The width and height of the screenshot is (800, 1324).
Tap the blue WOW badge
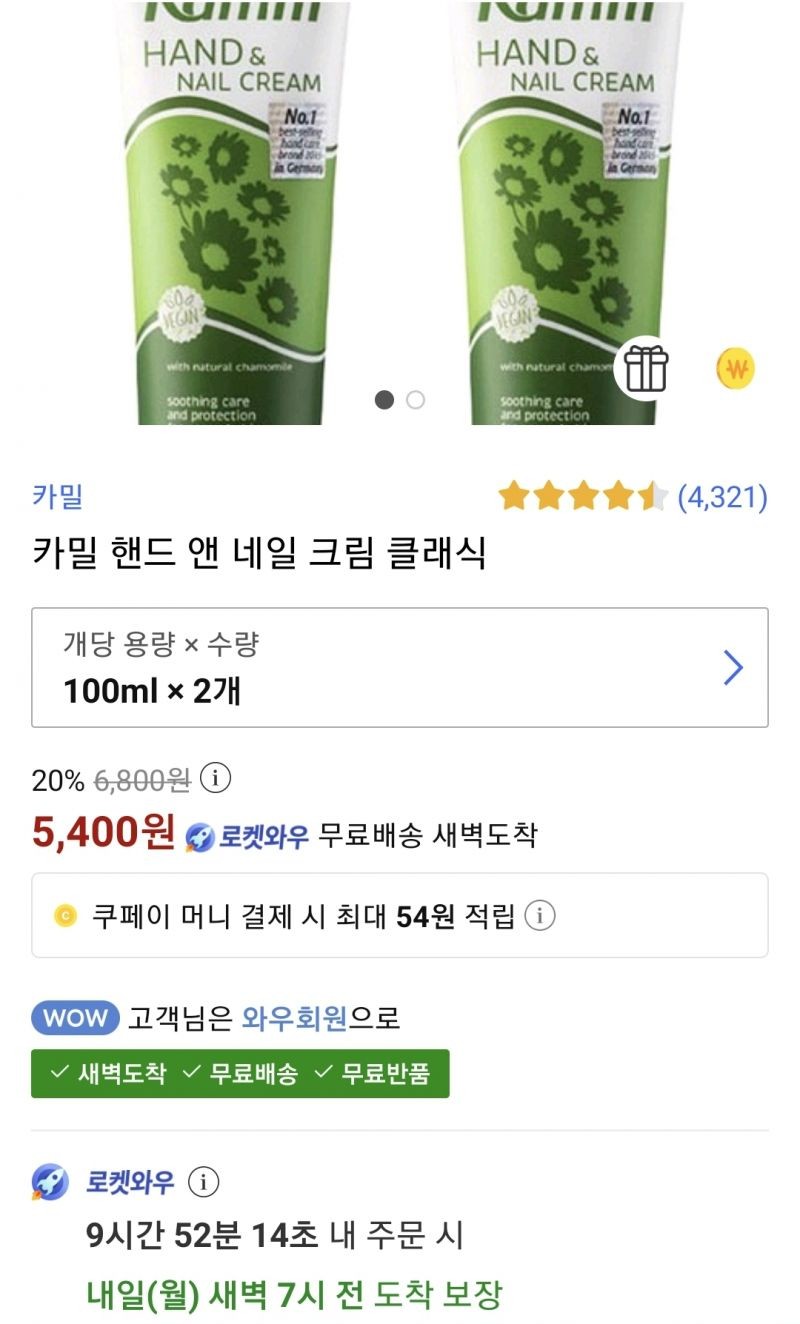[x=75, y=1018]
